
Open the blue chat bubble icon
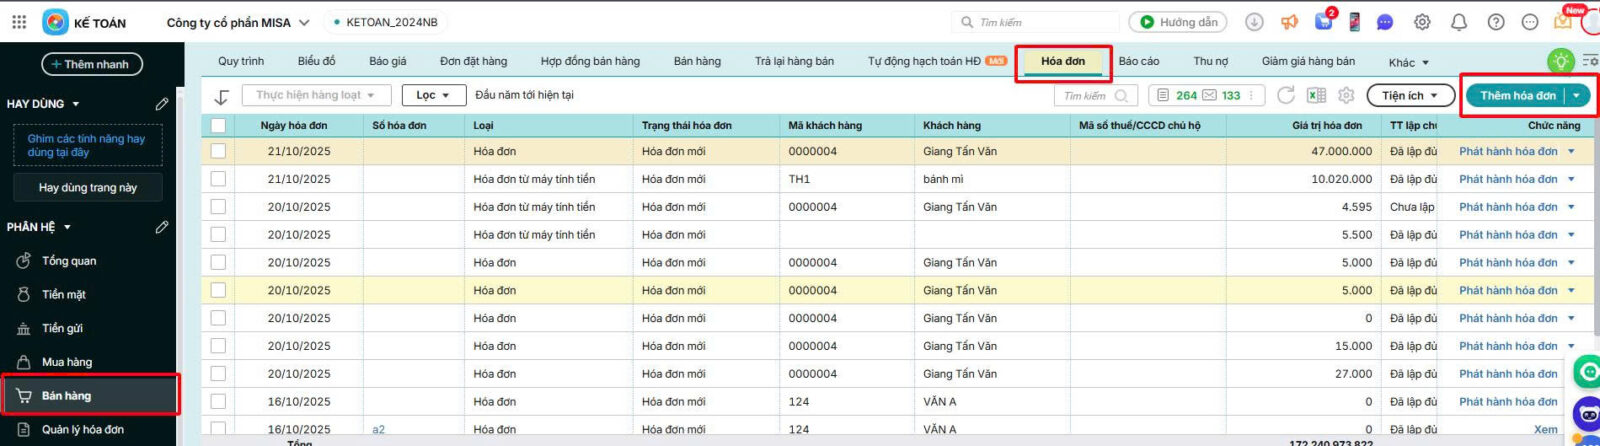pyautogui.click(x=1385, y=22)
